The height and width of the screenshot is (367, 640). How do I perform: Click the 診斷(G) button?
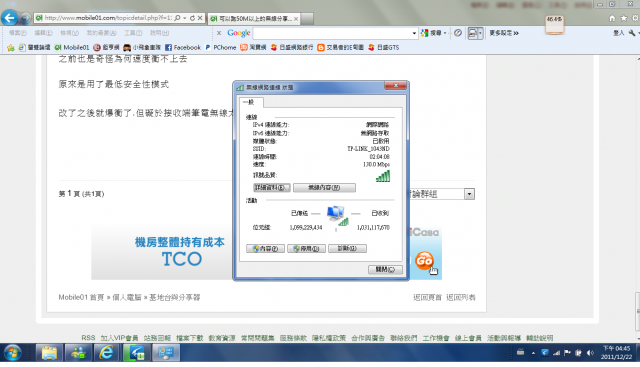click(x=347, y=248)
